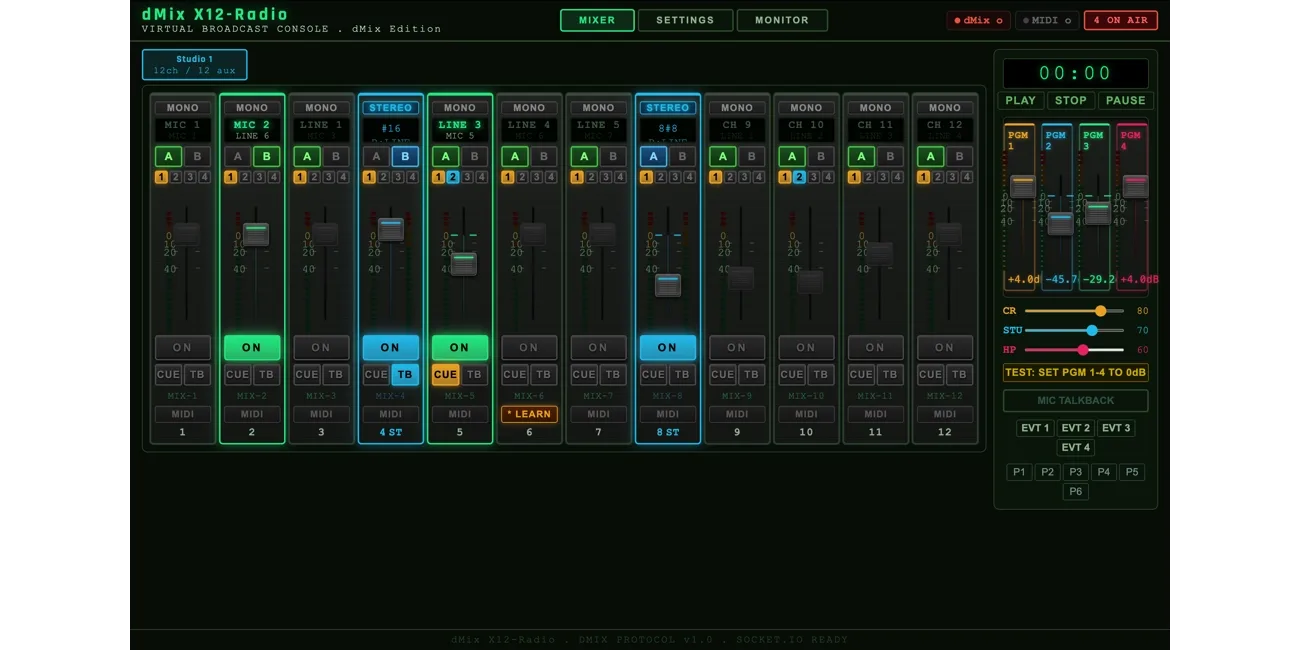
Task: Disable CUE on channel 5
Action: point(445,375)
